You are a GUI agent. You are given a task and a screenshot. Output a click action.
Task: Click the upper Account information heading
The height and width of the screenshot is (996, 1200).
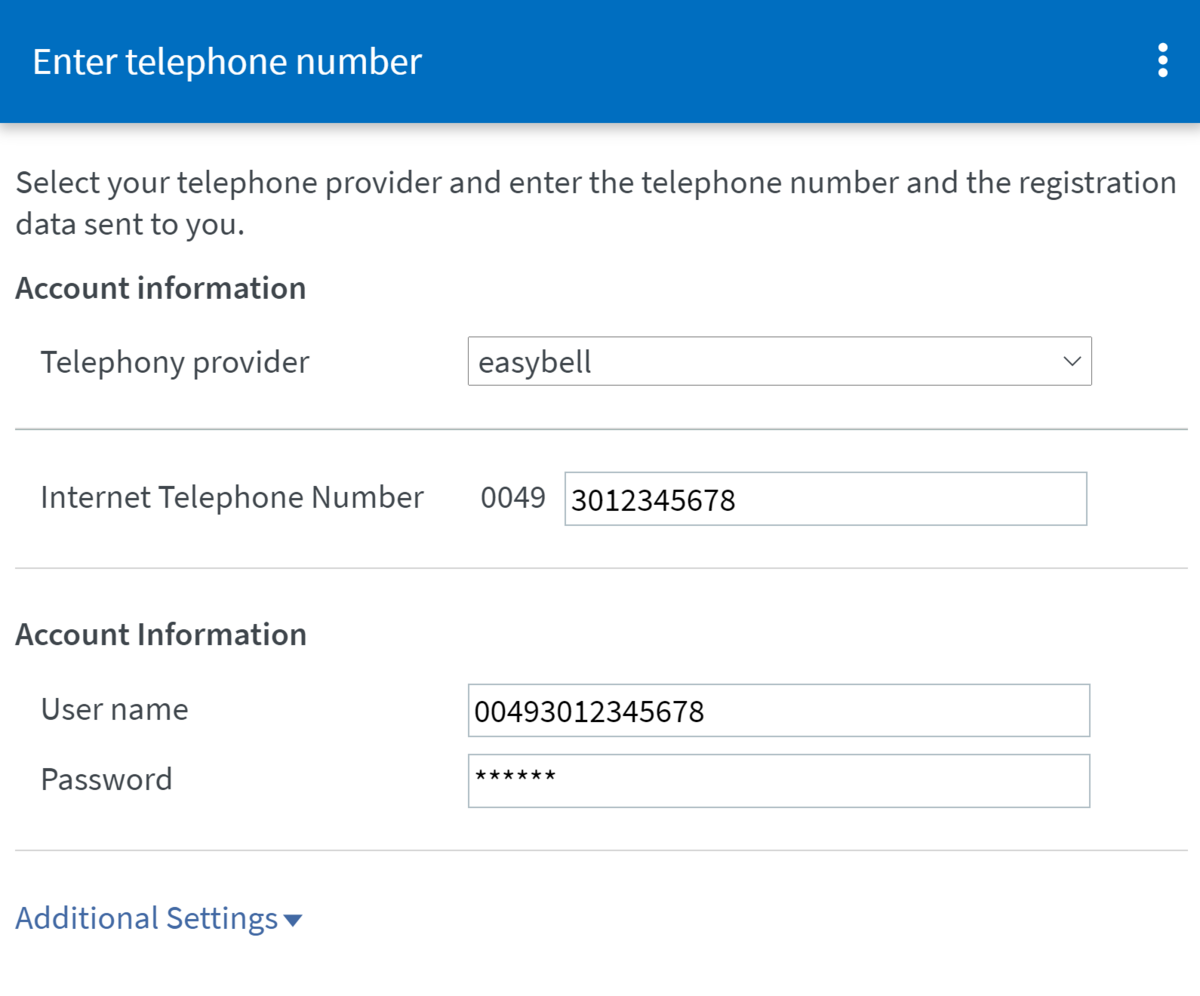[x=161, y=289]
